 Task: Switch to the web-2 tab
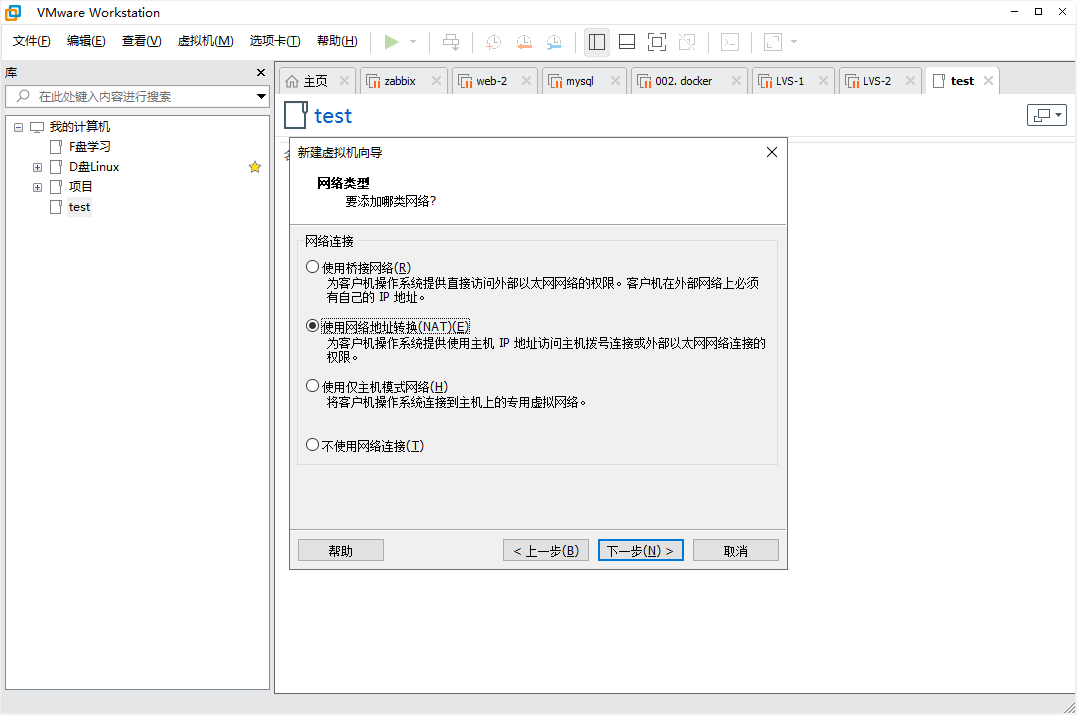[x=492, y=81]
